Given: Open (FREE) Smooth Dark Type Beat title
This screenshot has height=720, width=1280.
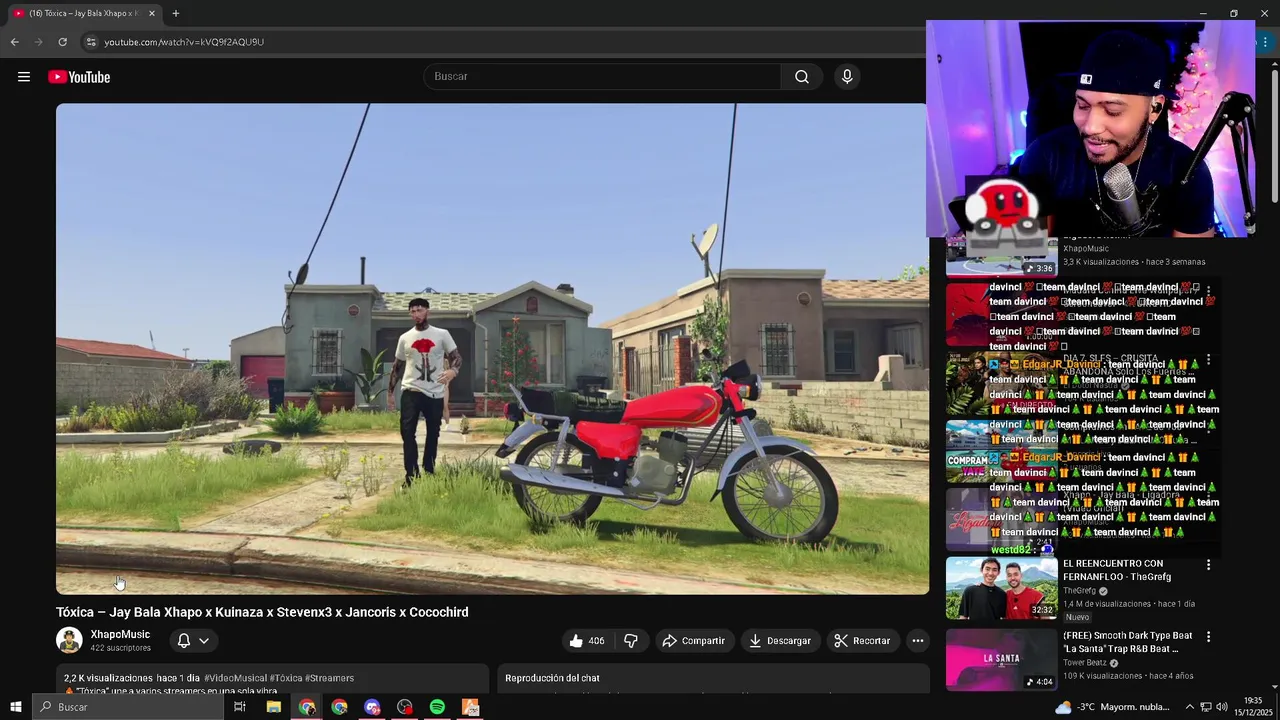Looking at the screenshot, I should [x=1128, y=642].
